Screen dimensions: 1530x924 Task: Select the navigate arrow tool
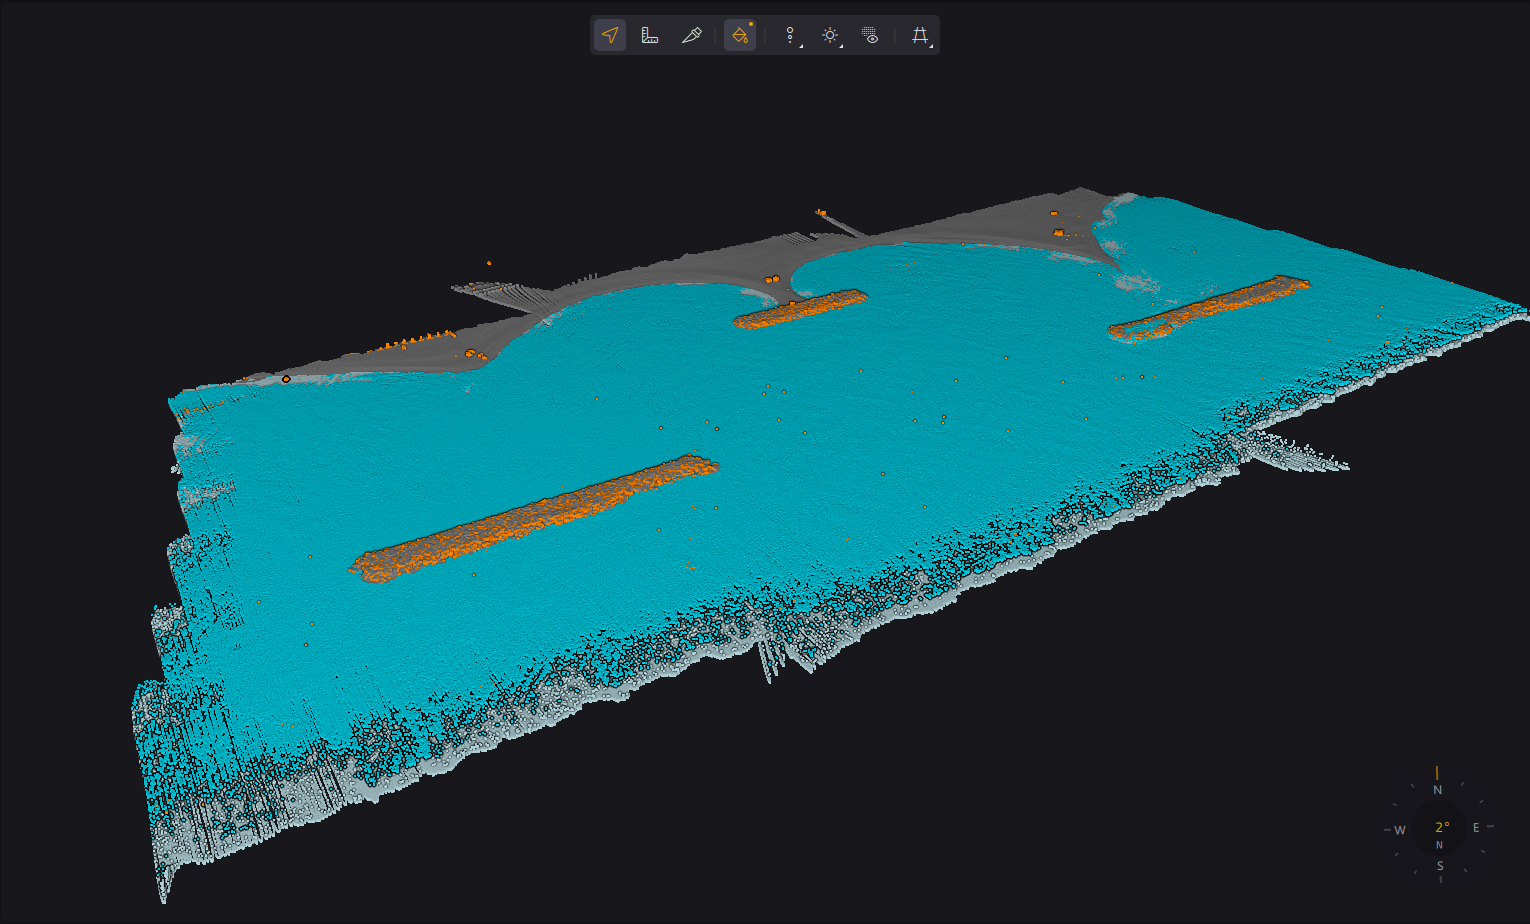(610, 35)
